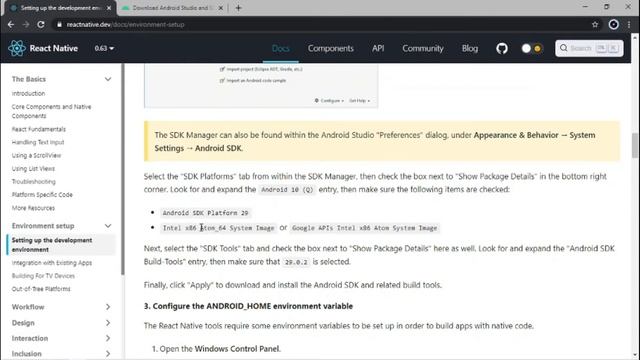The image size is (640, 360).
Task: Open Using List Views link
Action: pos(33,169)
